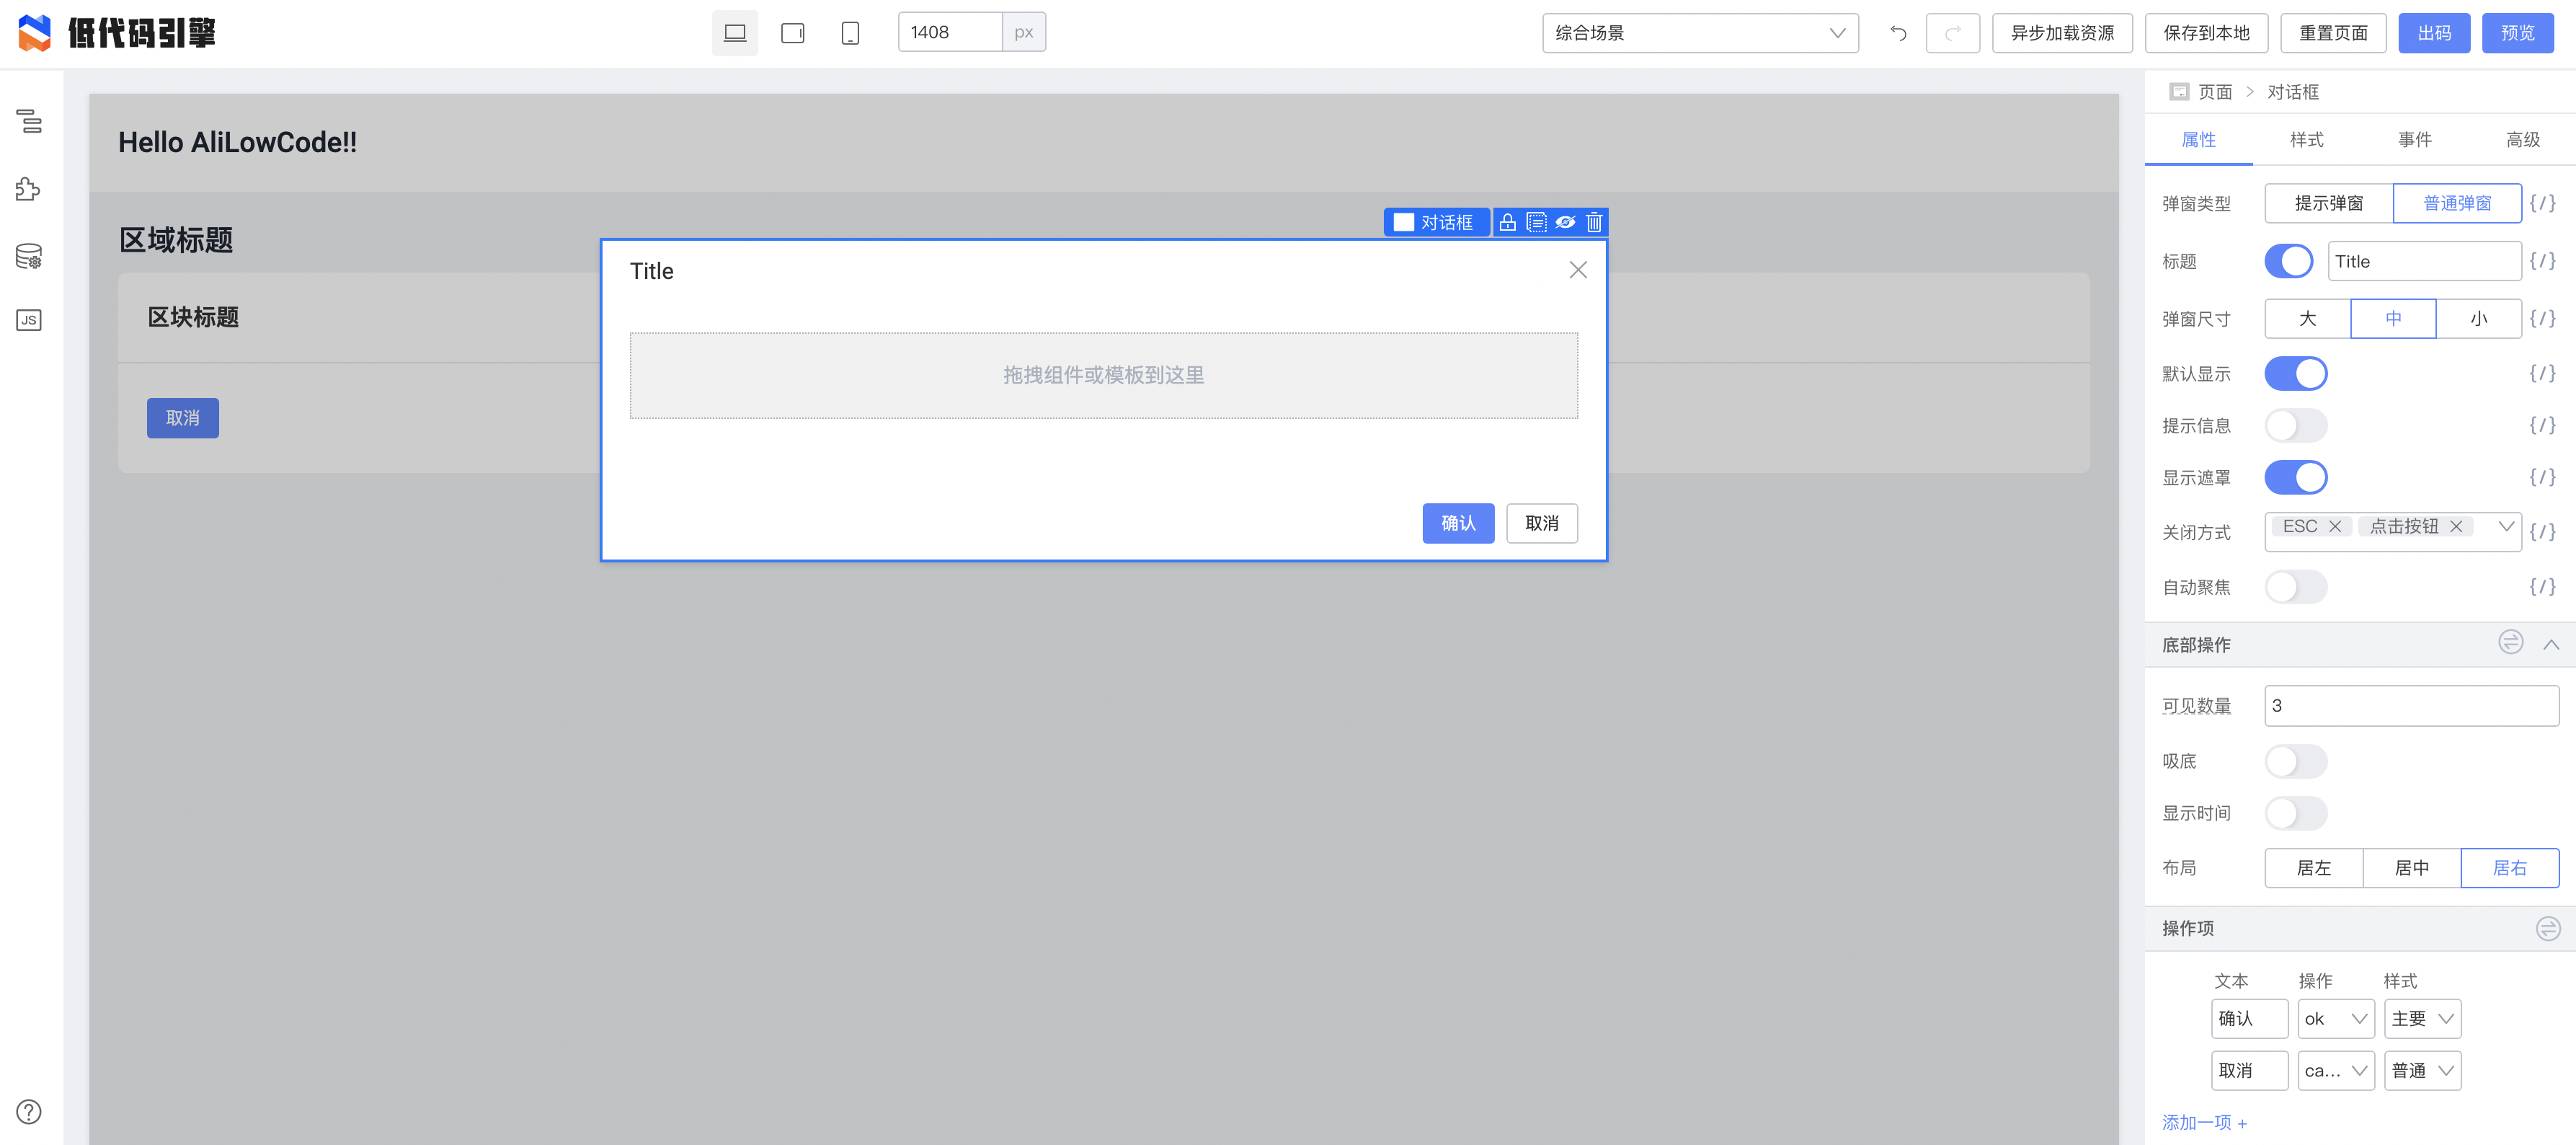Turn on the 吸底 switch
The image size is (2576, 1145).
pyautogui.click(x=2295, y=762)
